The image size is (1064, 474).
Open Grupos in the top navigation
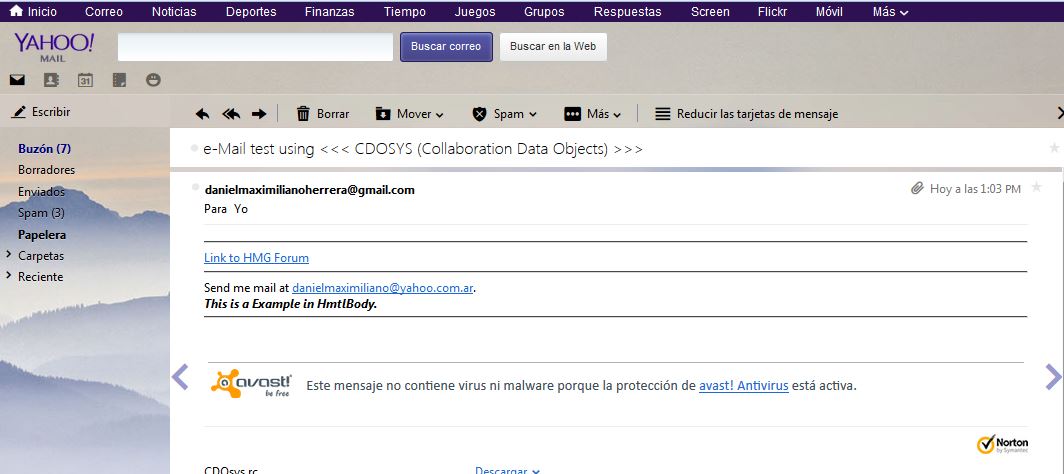click(544, 12)
